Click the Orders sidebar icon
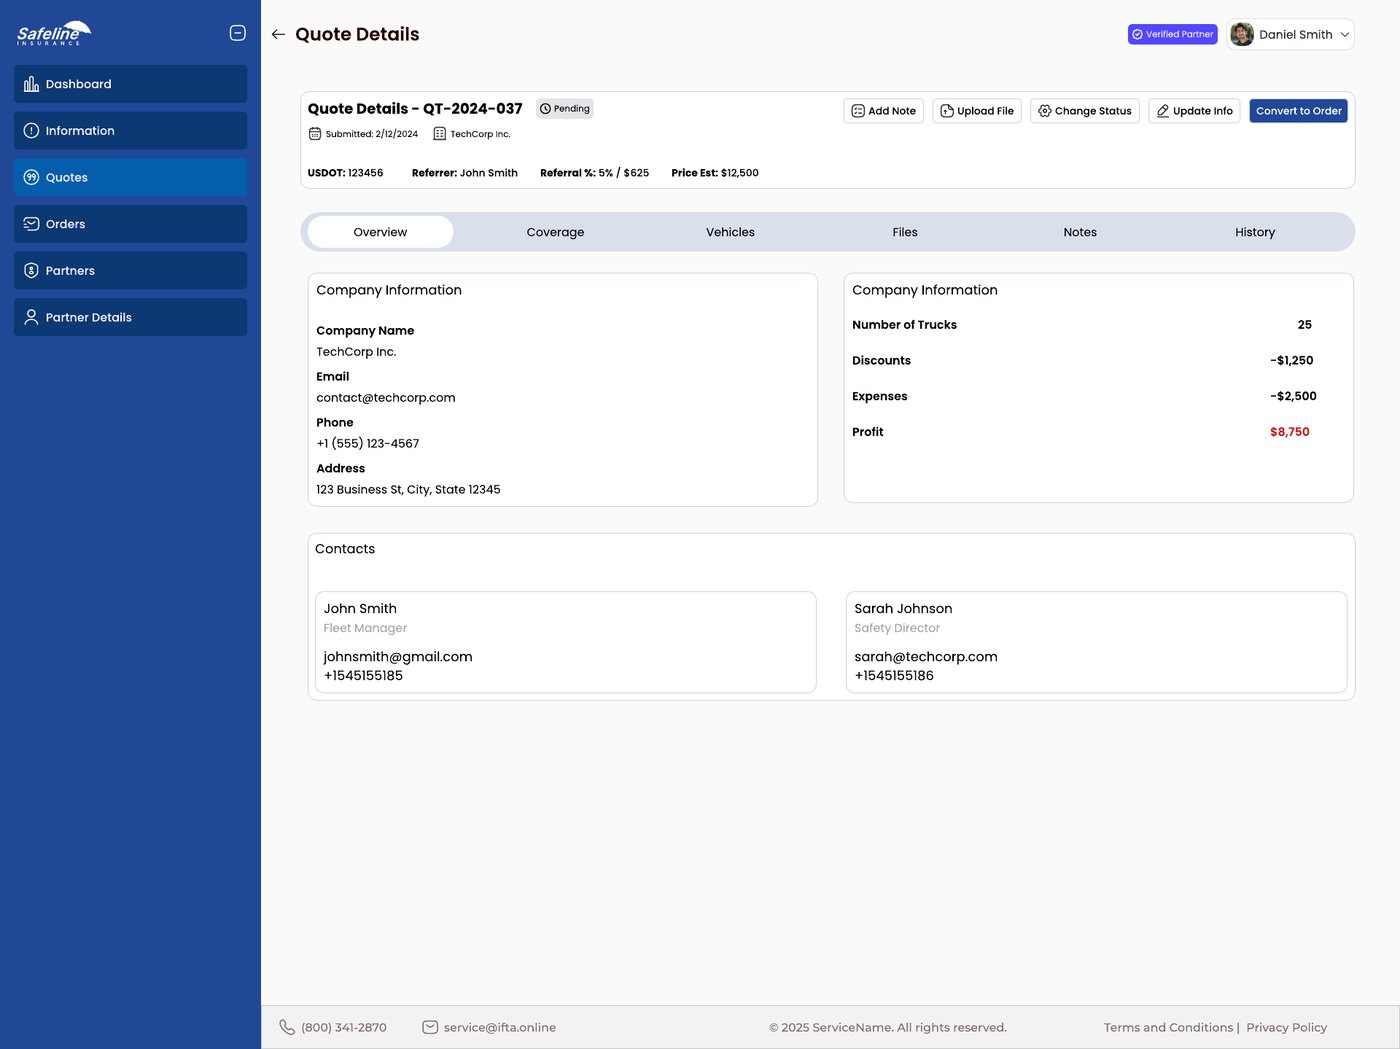This screenshot has width=1400, height=1049. tap(31, 224)
